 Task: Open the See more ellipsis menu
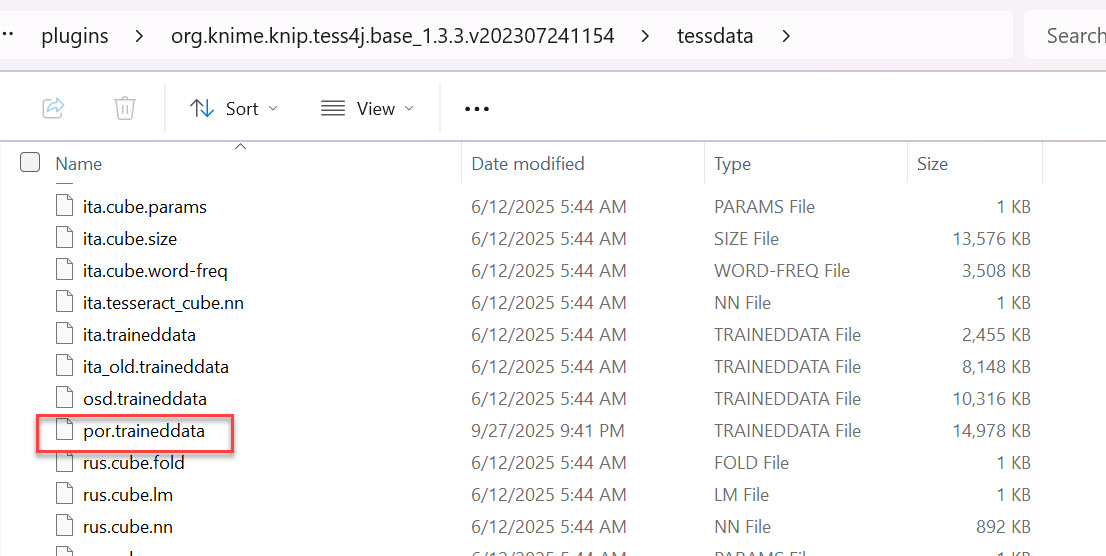[477, 109]
